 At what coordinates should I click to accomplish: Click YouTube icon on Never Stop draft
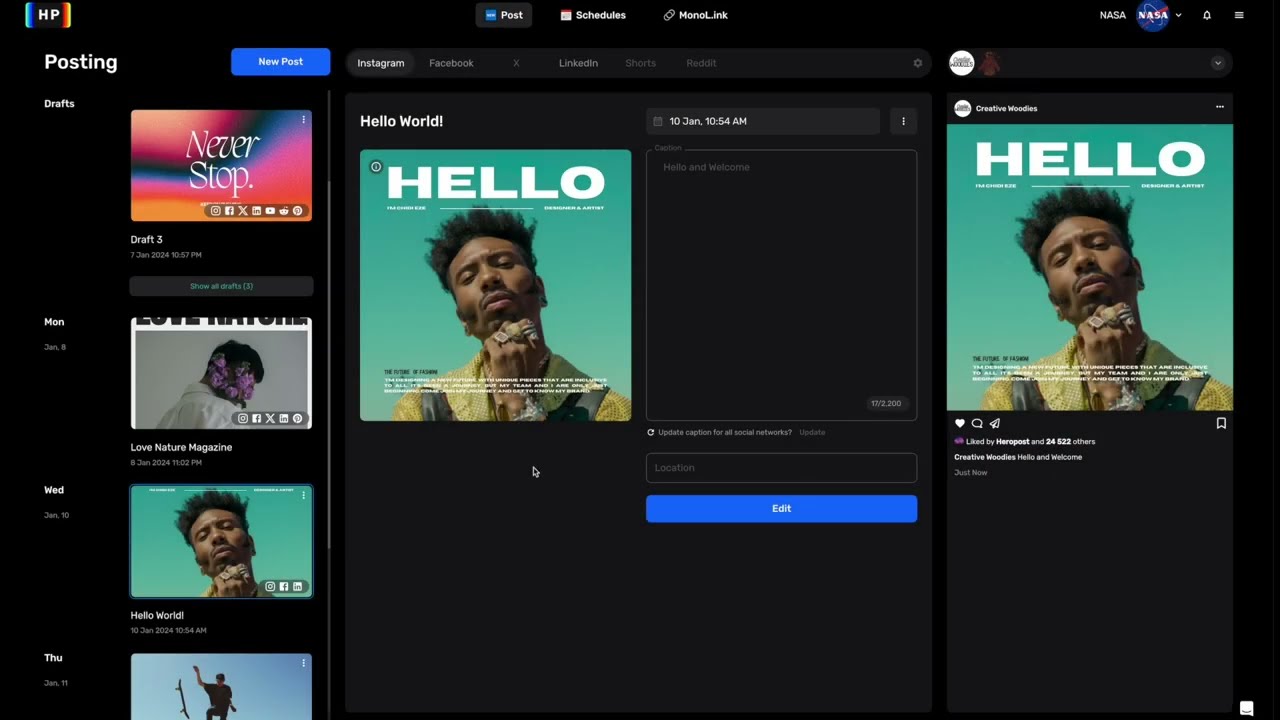tap(270, 211)
